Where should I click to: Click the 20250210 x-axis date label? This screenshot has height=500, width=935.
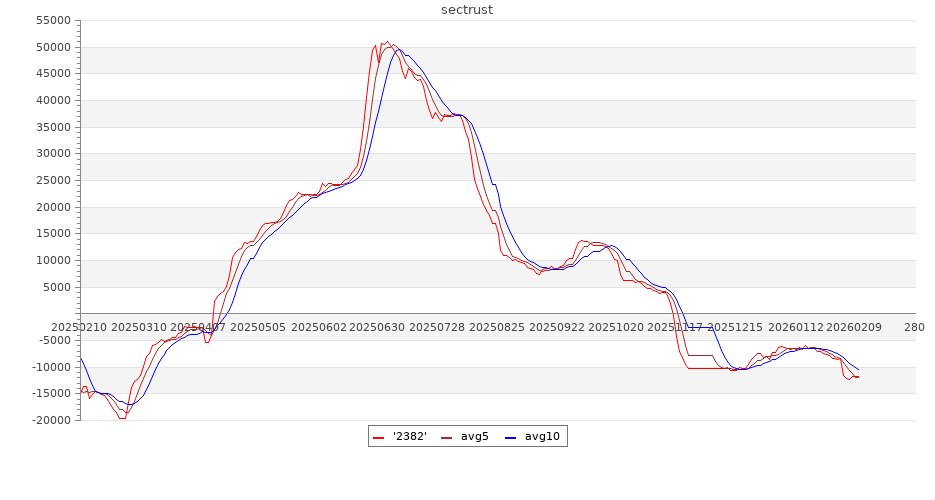pyautogui.click(x=79, y=327)
